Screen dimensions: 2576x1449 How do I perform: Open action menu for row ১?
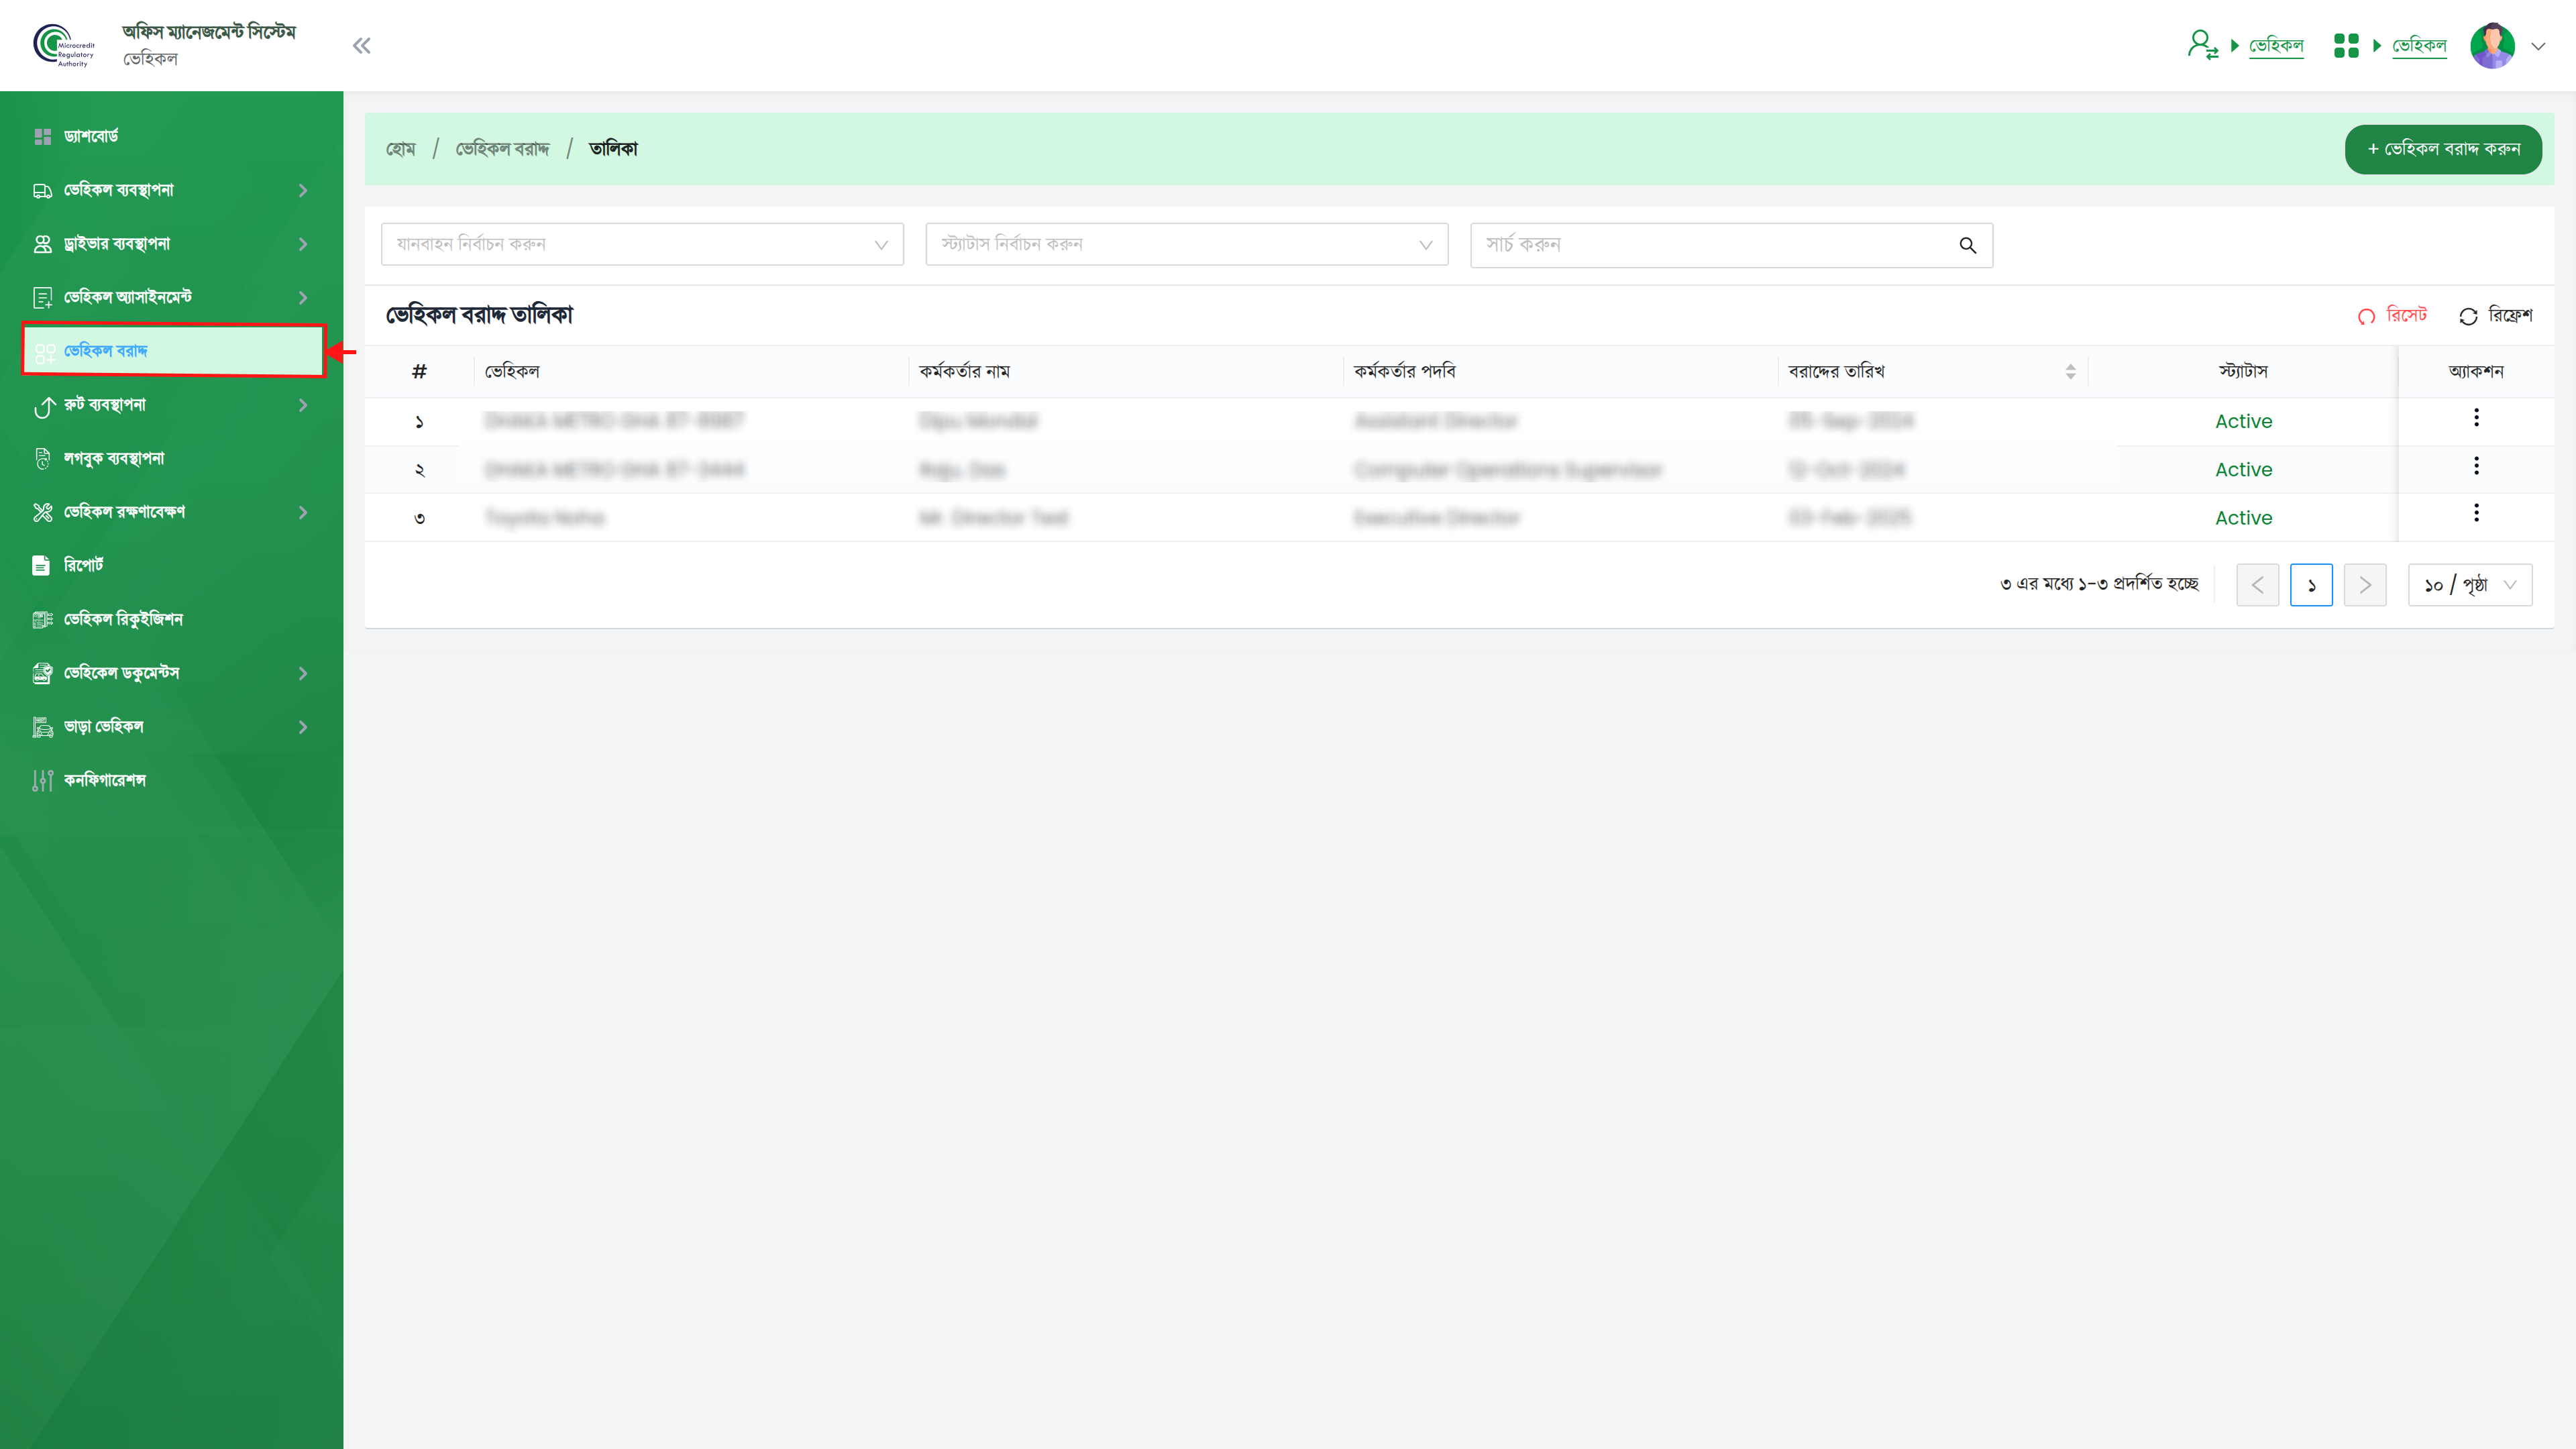click(x=2476, y=418)
